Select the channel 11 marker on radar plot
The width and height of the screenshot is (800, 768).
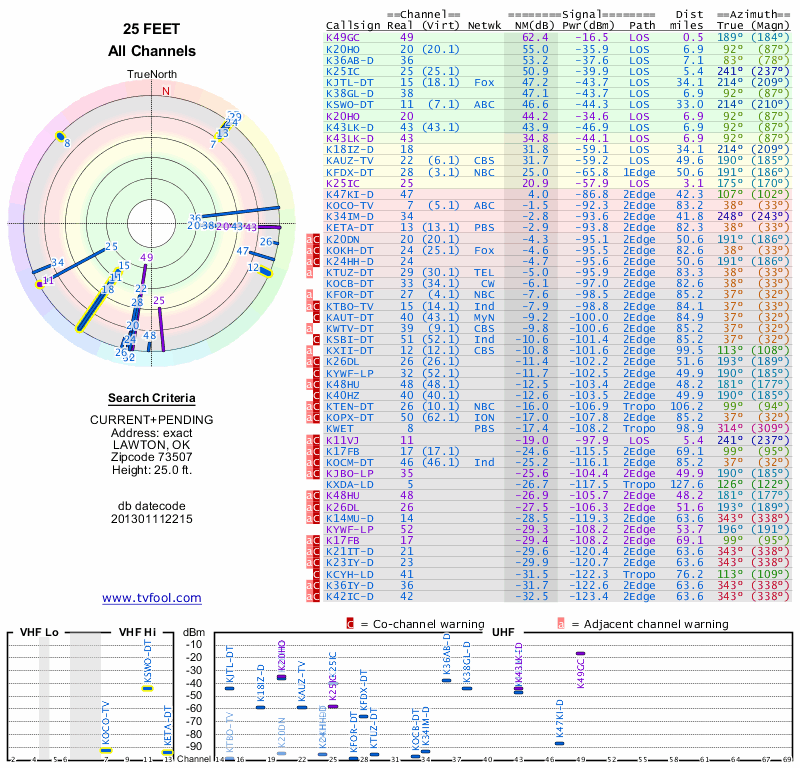(x=39, y=284)
